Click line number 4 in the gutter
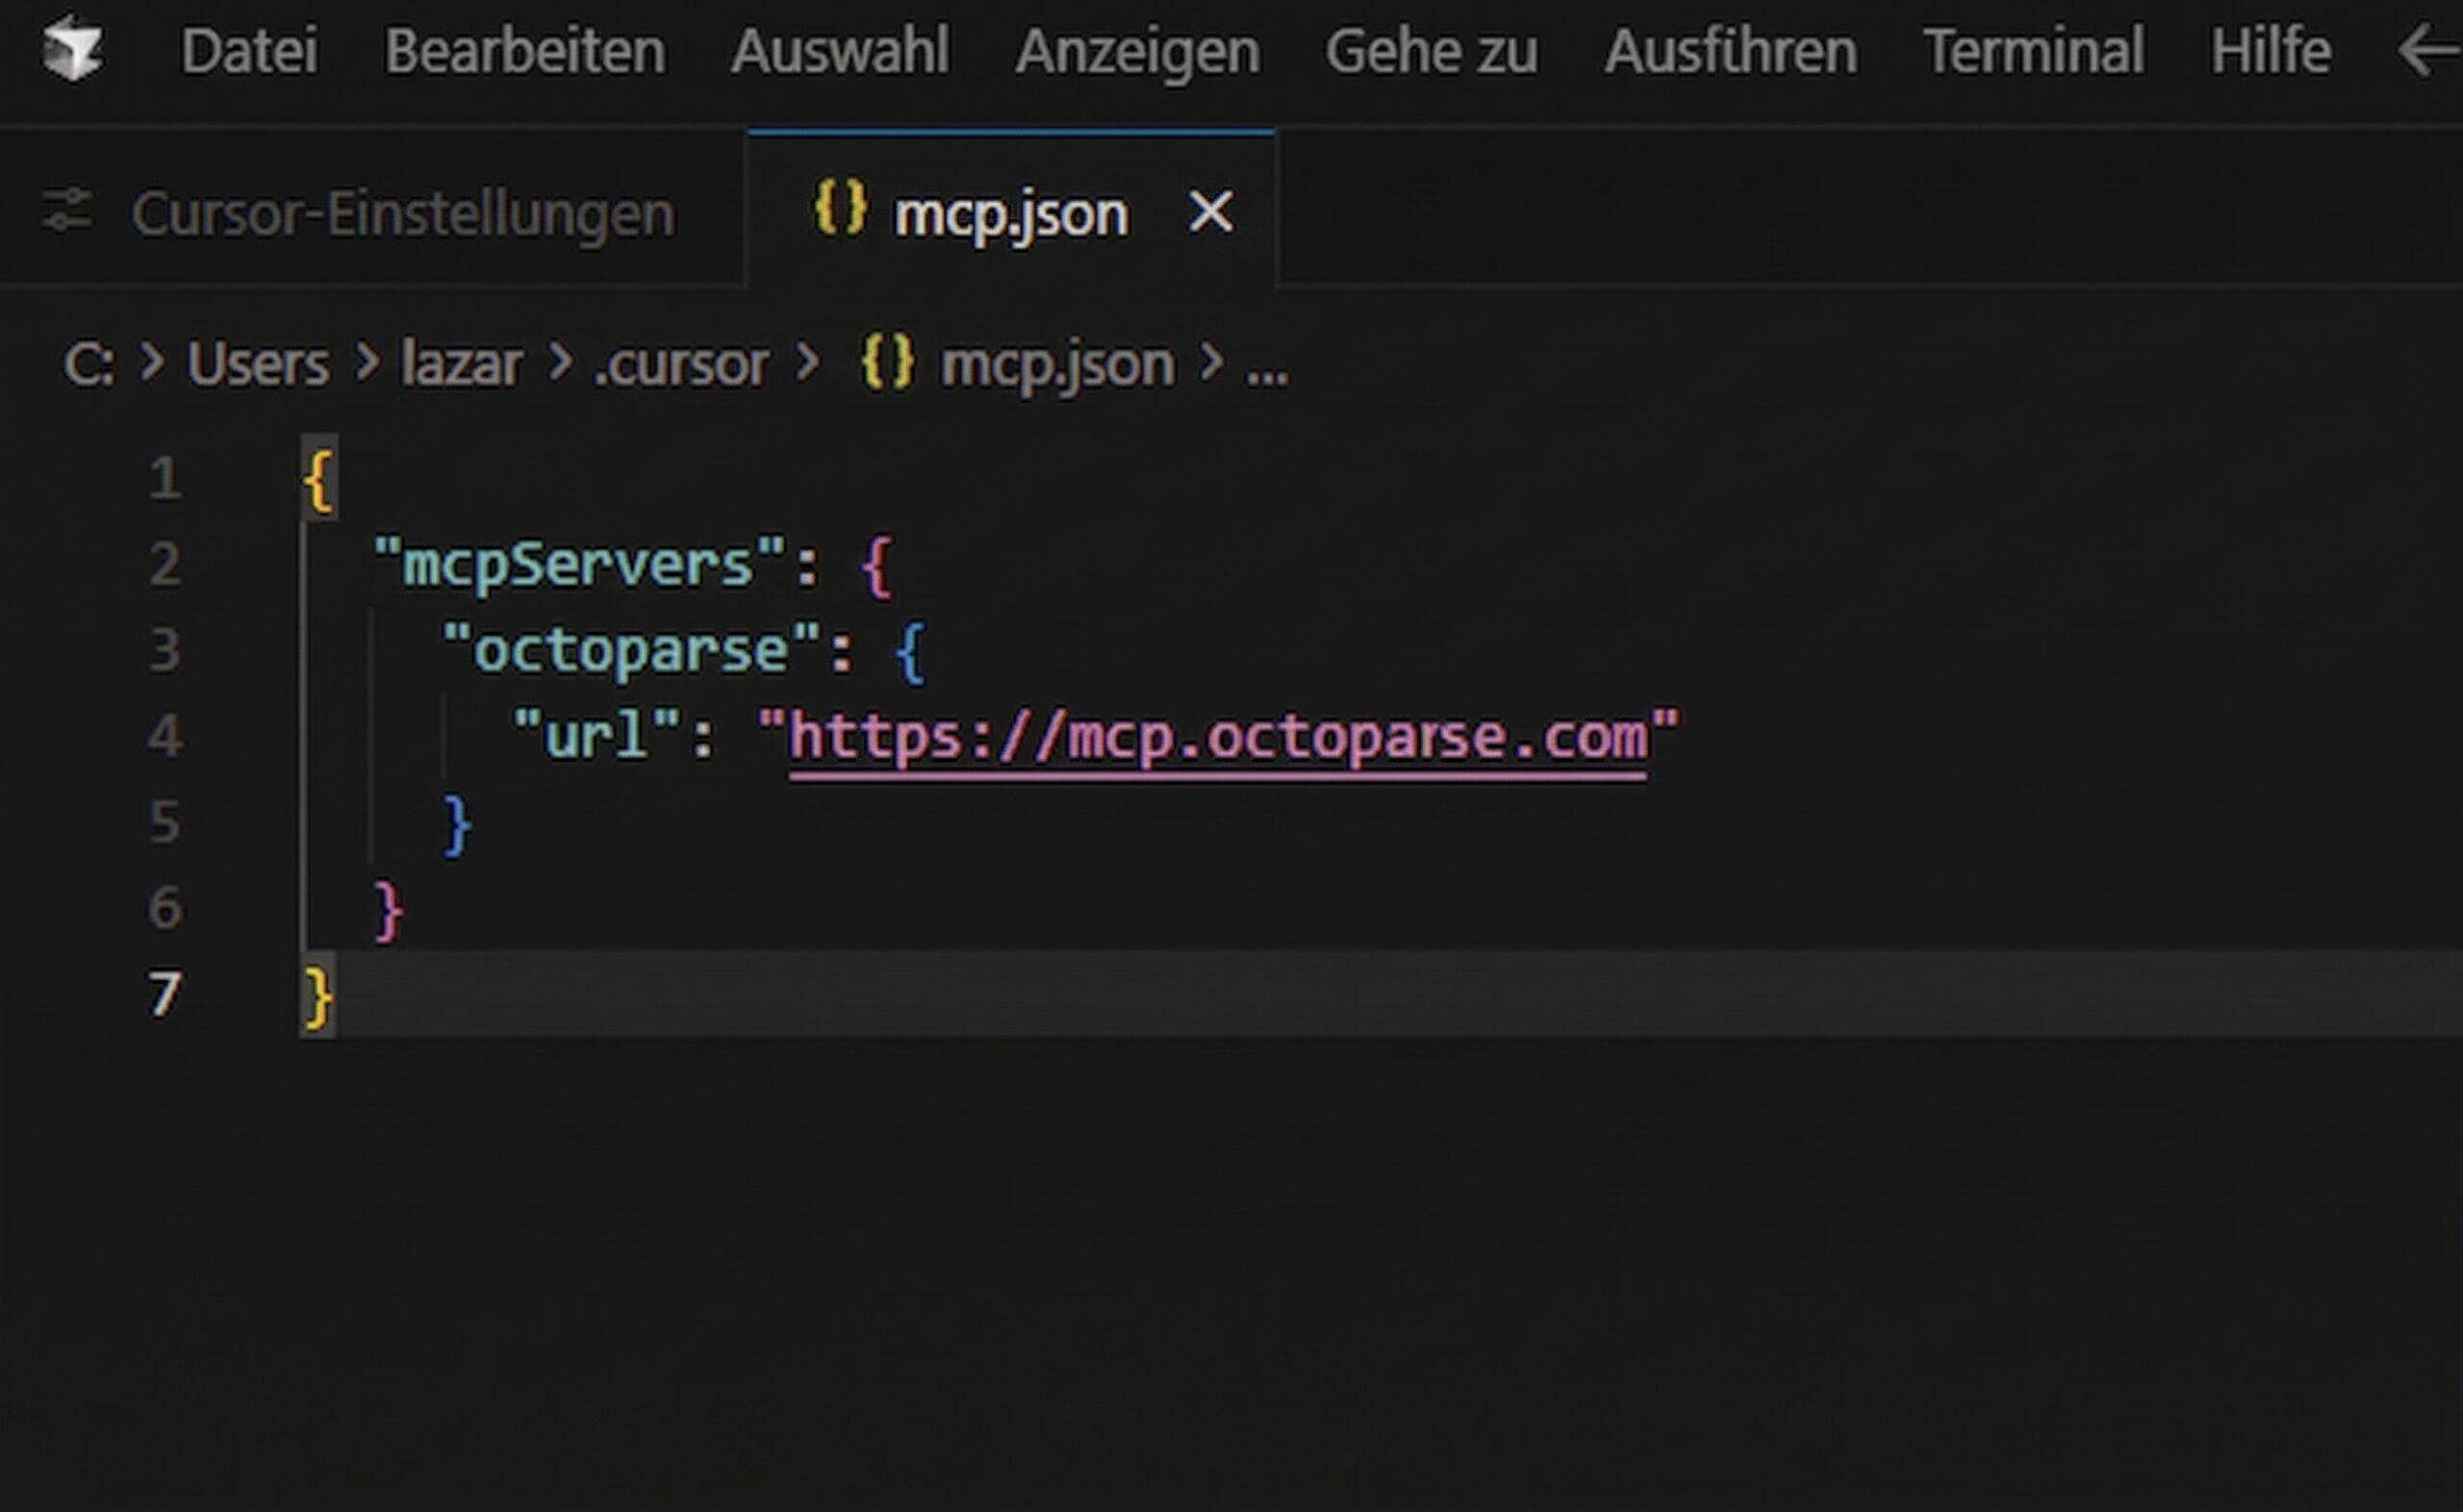The width and height of the screenshot is (2463, 1512). click(x=165, y=737)
